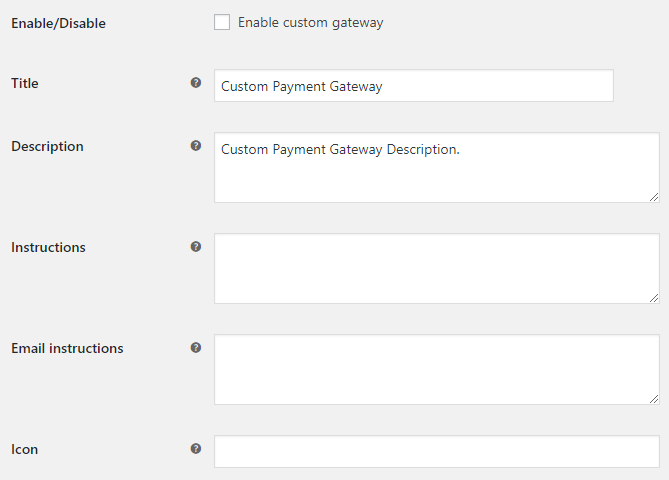Image resolution: width=669 pixels, height=480 pixels.
Task: Click the Email instructions textarea resize corner
Action: (x=654, y=399)
